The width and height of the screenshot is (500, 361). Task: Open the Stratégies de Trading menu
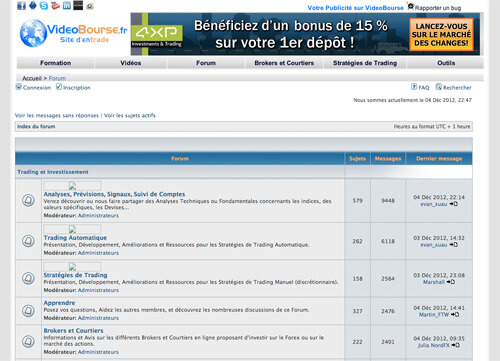(365, 63)
